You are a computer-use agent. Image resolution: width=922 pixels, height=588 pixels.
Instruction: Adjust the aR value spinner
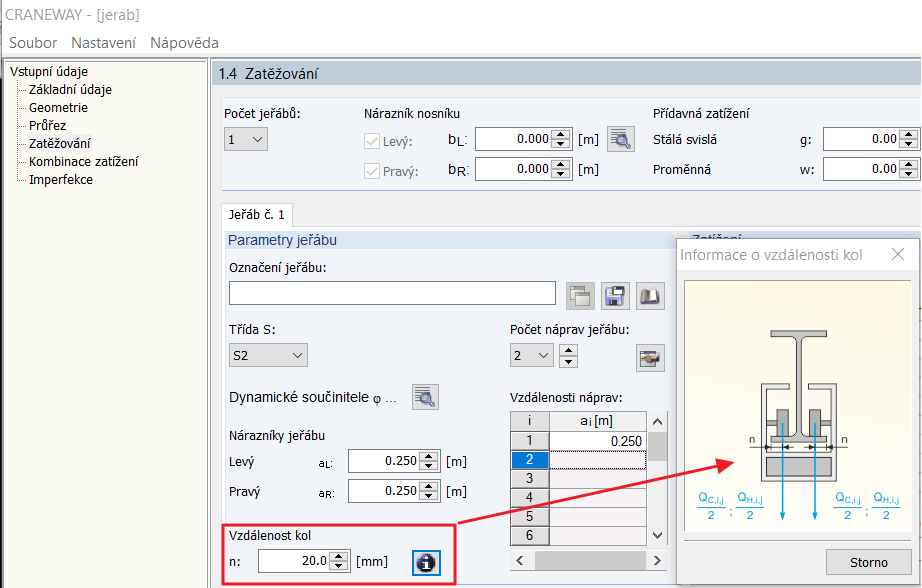click(429, 491)
